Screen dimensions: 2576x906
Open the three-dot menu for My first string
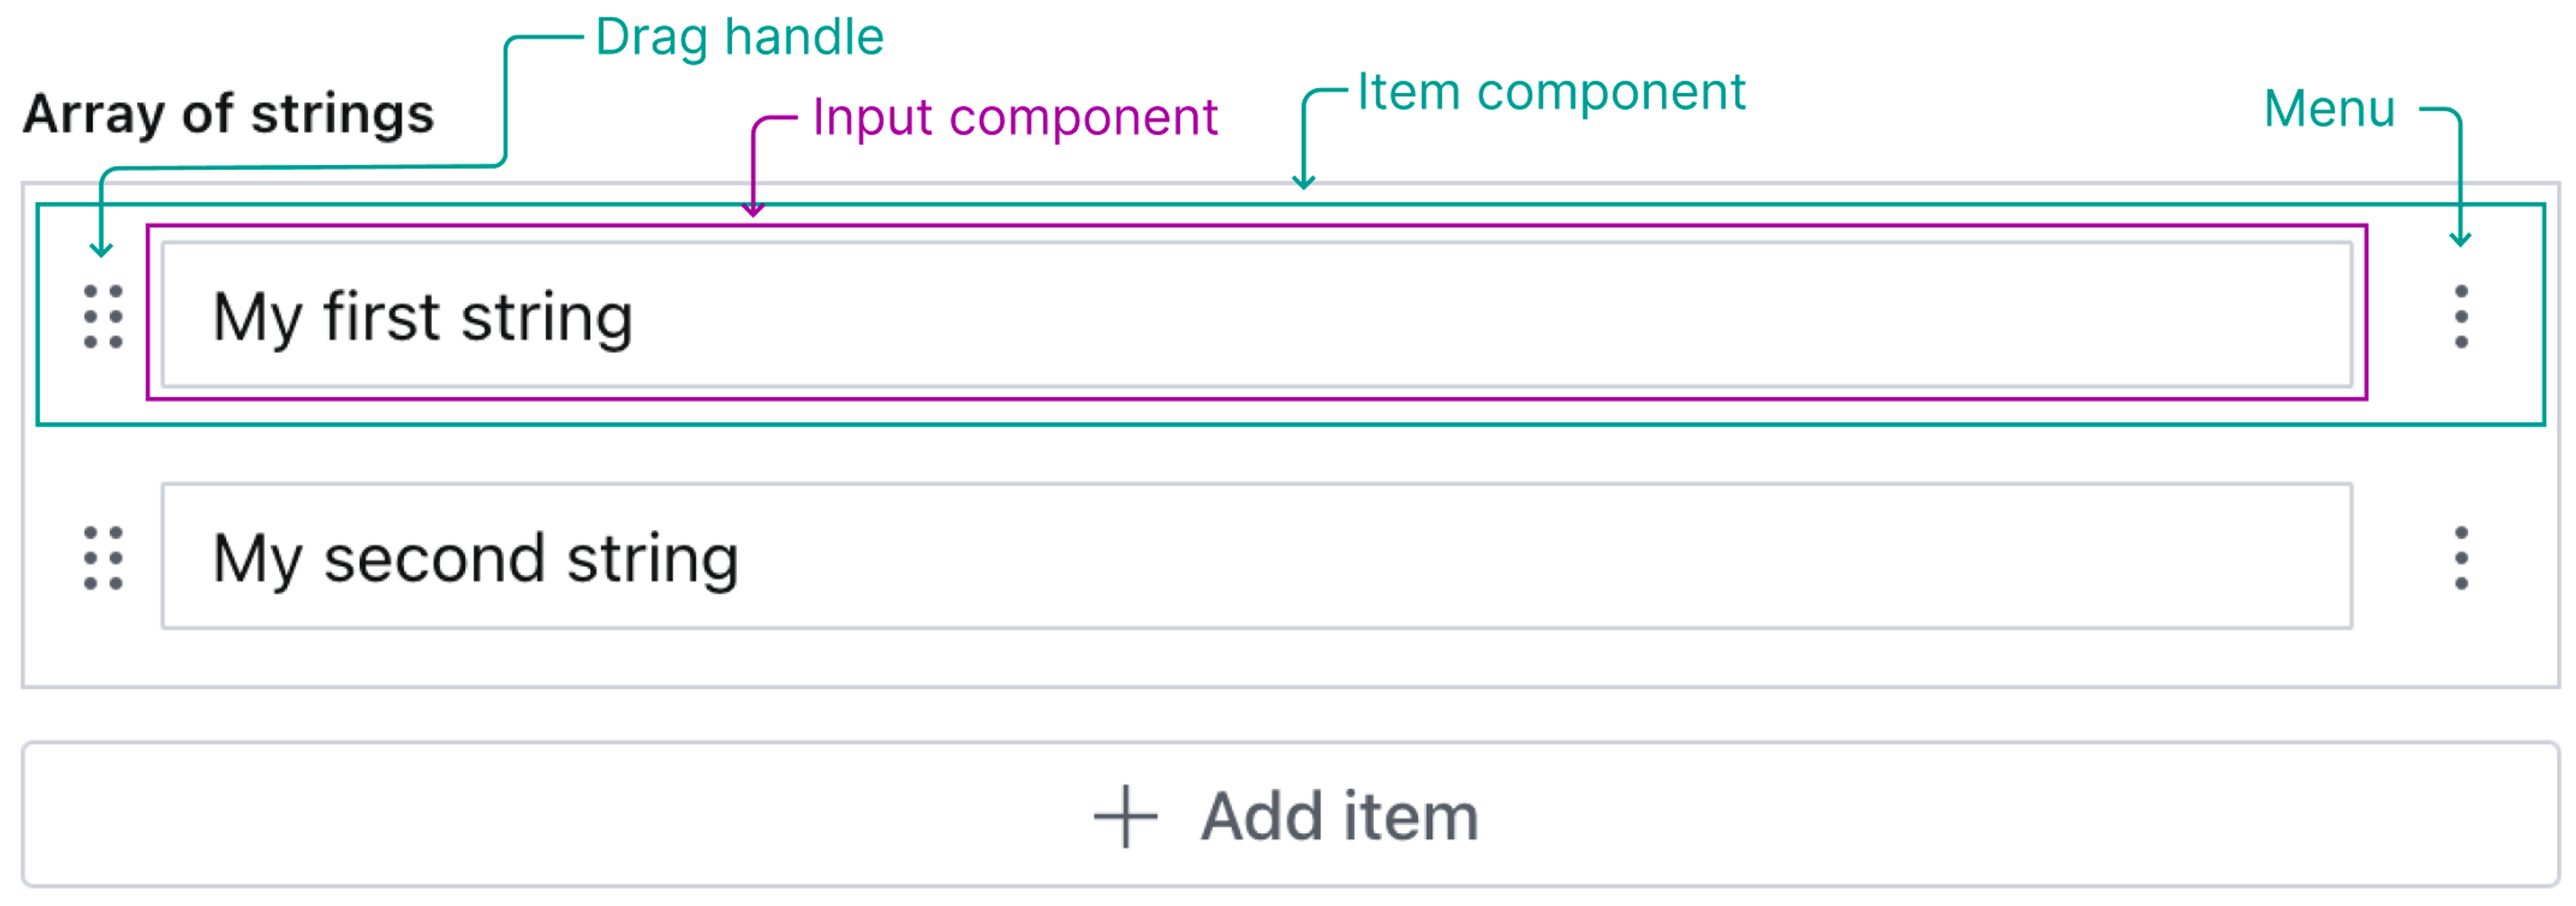pyautogui.click(x=2461, y=316)
